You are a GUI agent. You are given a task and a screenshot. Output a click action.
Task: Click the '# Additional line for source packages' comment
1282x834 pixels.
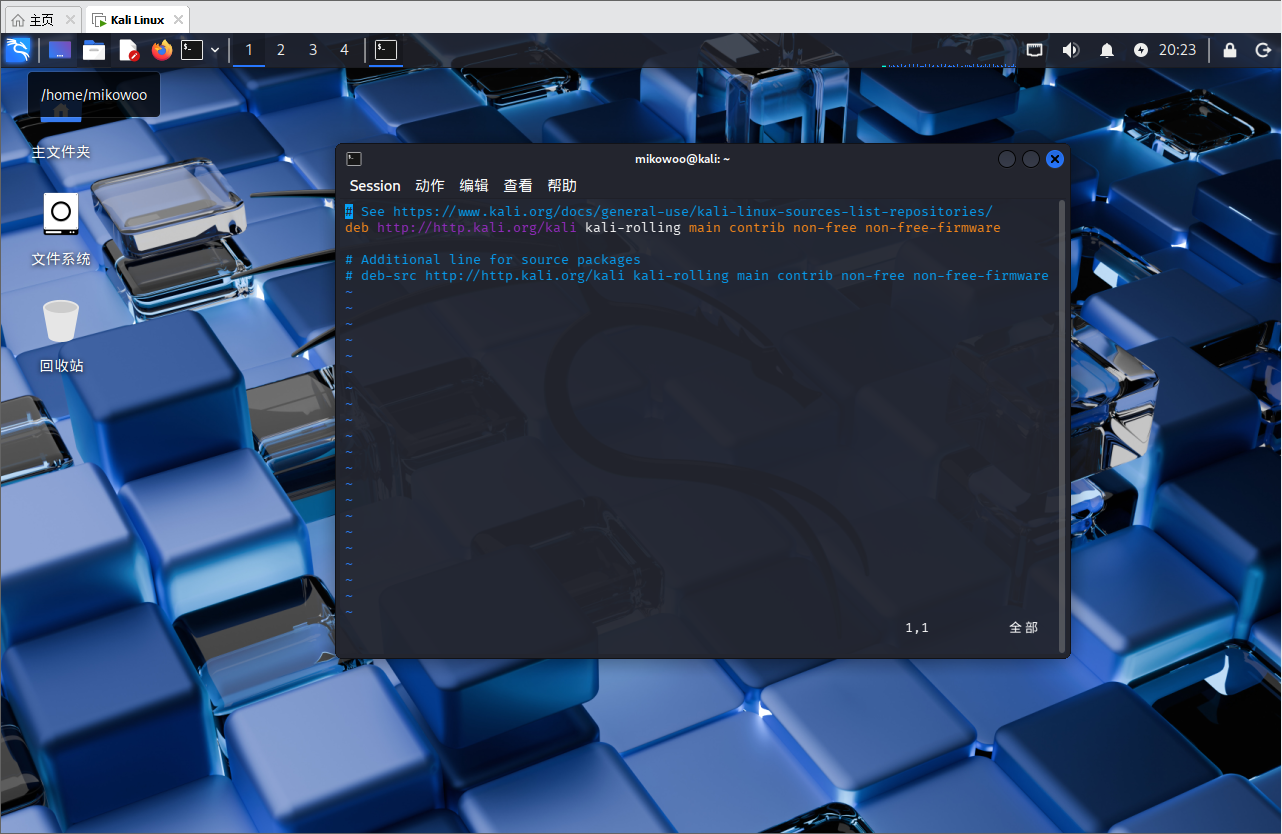point(493,260)
